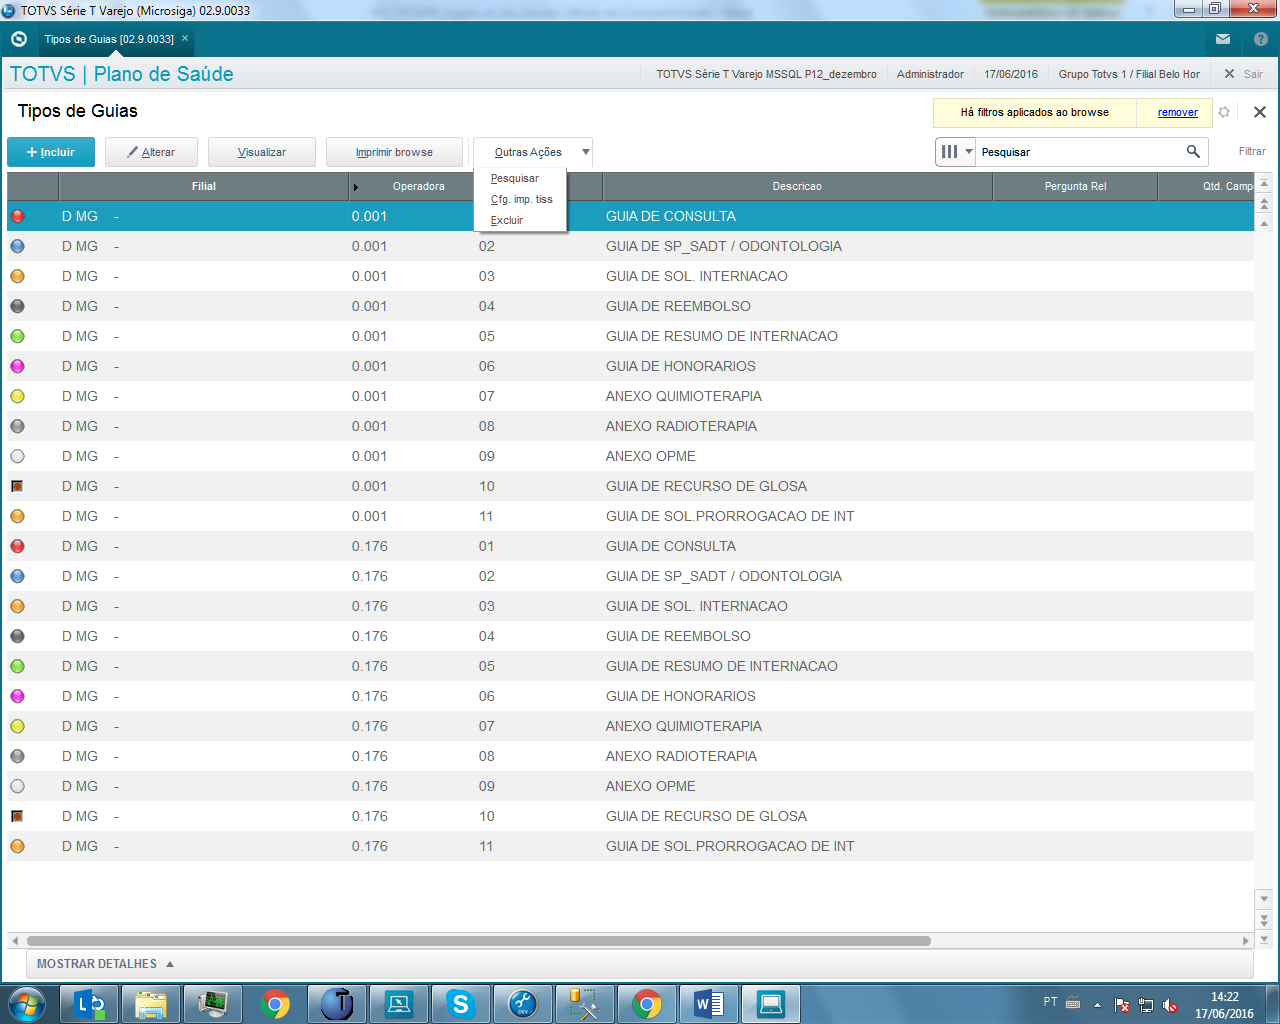Screen dimensions: 1280x1024
Task: Show hidden system tray icons arrow
Action: 1097,1005
